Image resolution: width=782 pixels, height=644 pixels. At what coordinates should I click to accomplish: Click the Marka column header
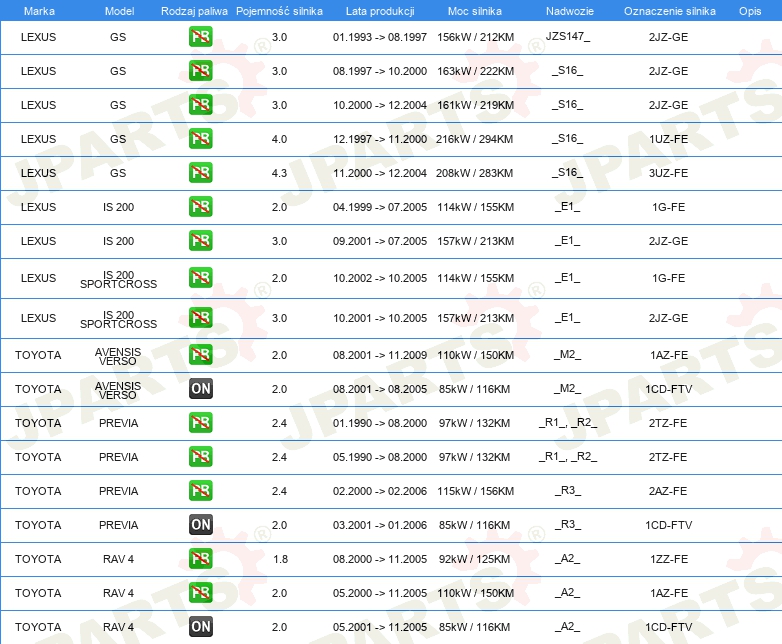[39, 11]
